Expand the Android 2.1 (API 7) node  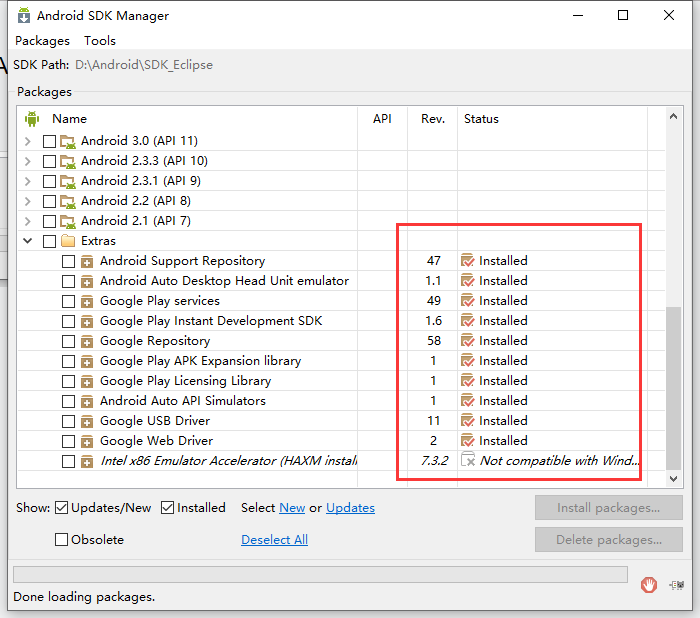pyautogui.click(x=28, y=221)
